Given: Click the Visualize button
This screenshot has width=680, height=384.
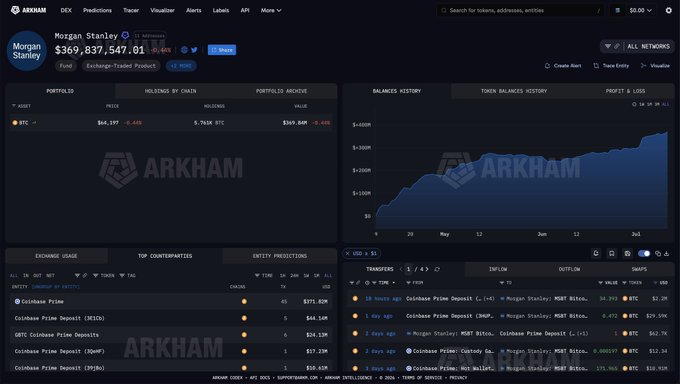Looking at the screenshot, I should [x=655, y=66].
